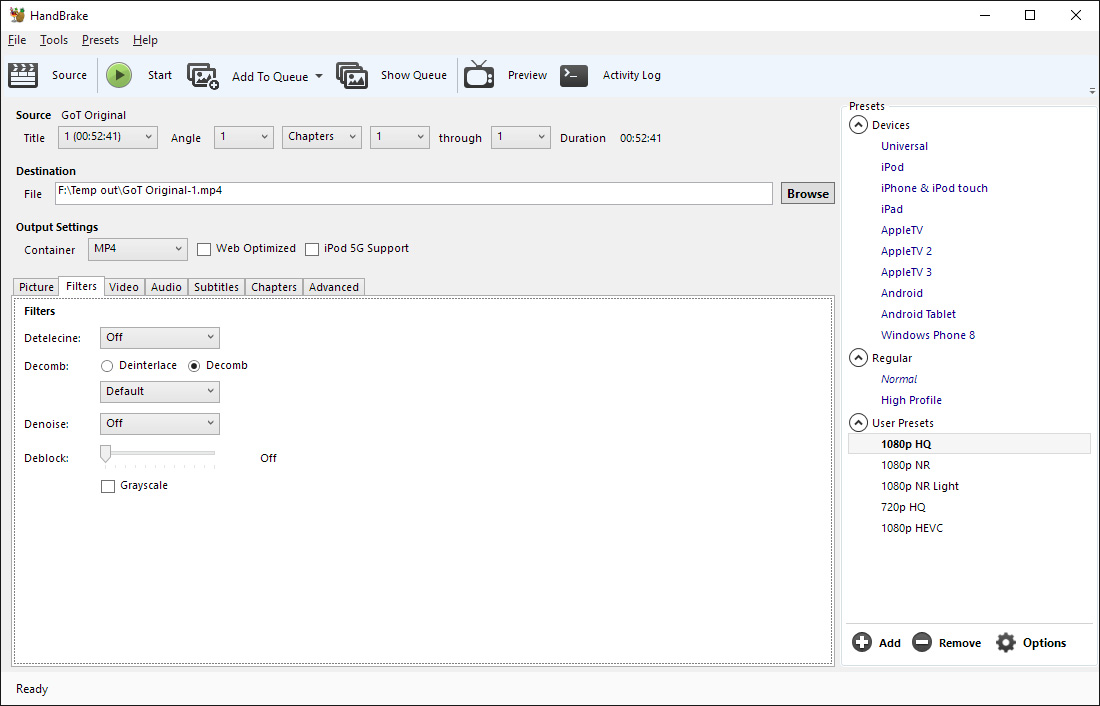
Task: Click the plus icon to add preset
Action: [x=861, y=642]
